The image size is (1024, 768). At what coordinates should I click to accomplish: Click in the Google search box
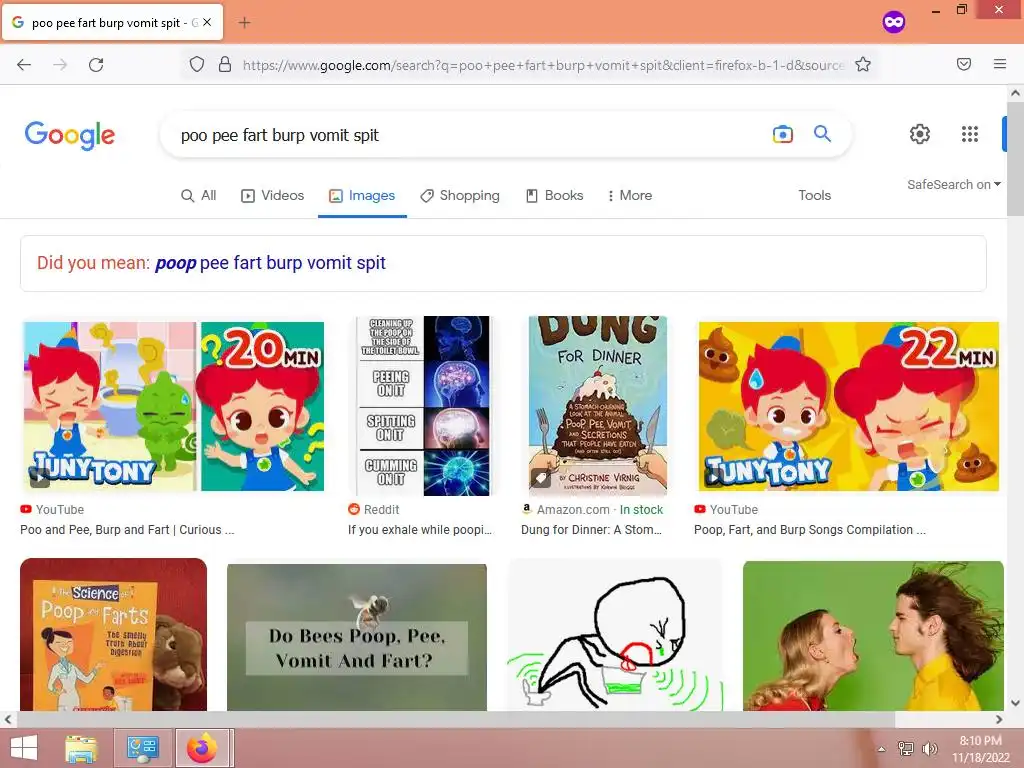[470, 135]
